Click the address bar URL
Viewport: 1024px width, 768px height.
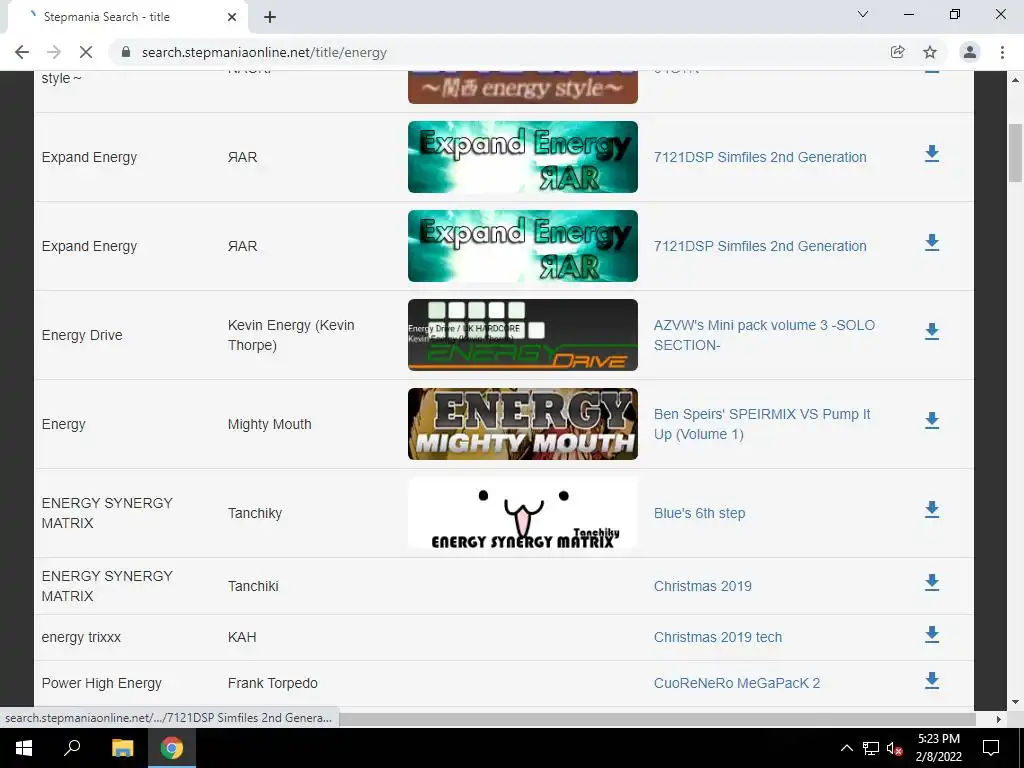click(x=264, y=52)
